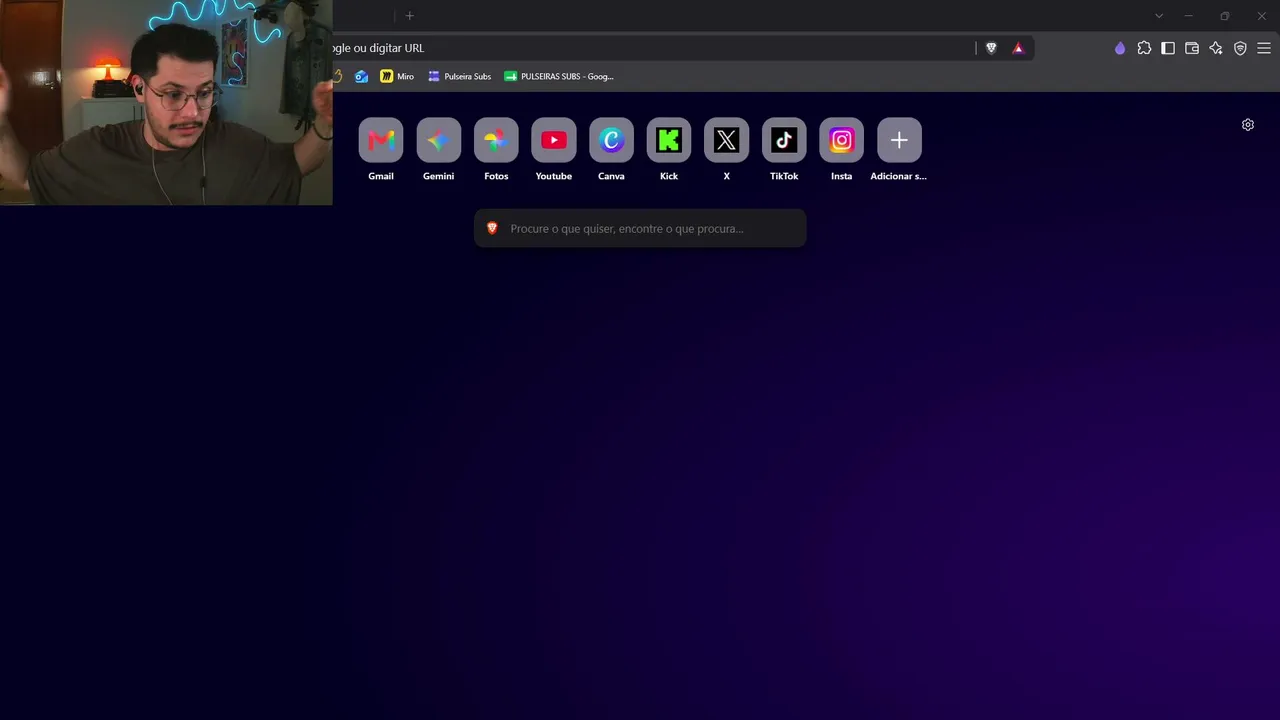The width and height of the screenshot is (1280, 720).
Task: Open the PULSEIRAS SUBS Google Sheets bookmark
Action: (x=559, y=76)
